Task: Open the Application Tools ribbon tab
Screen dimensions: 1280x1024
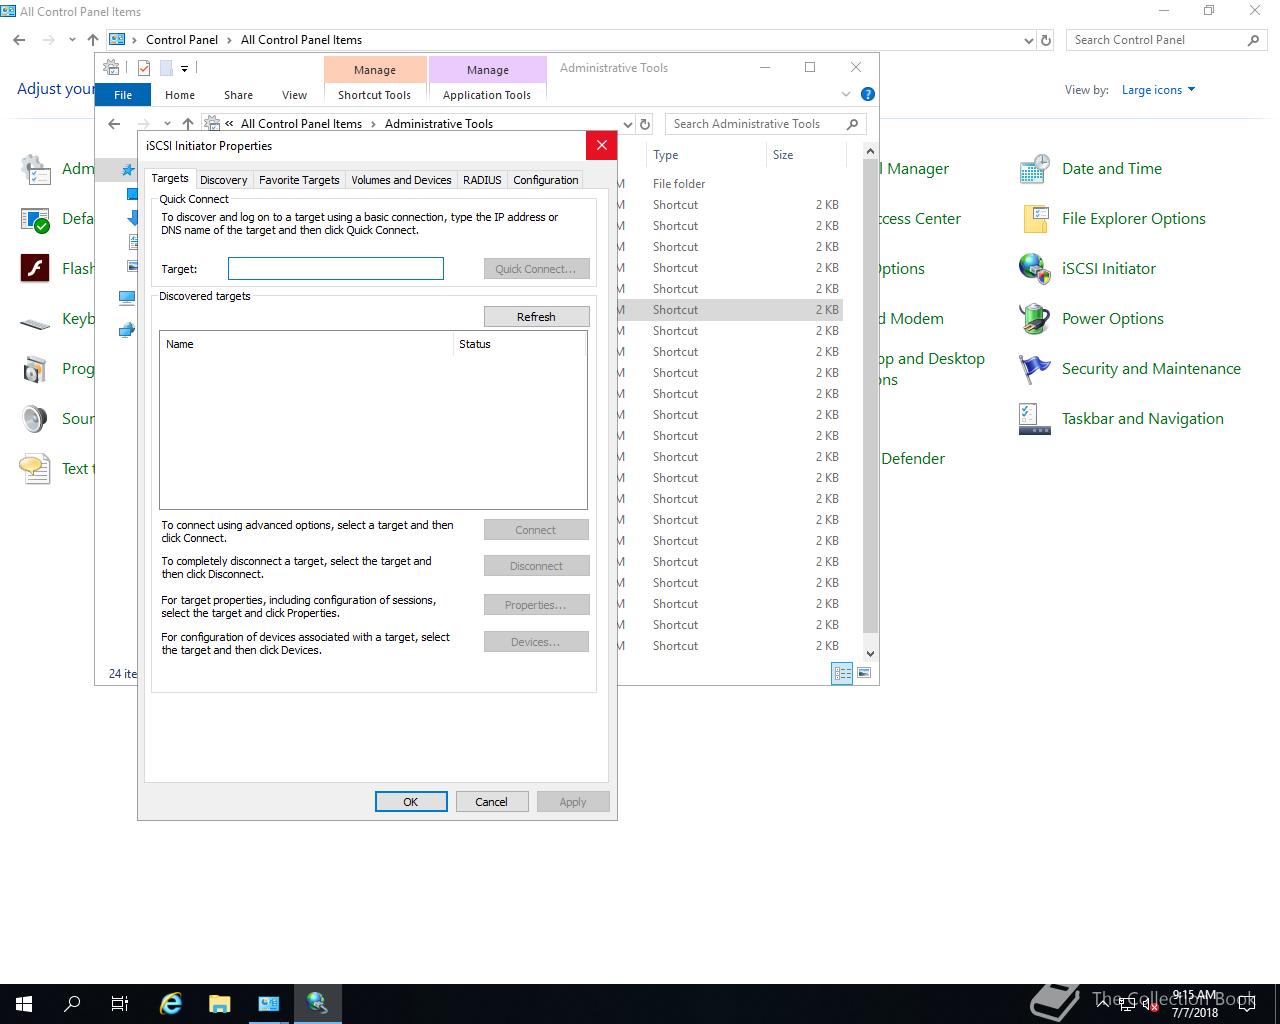Action: [487, 95]
